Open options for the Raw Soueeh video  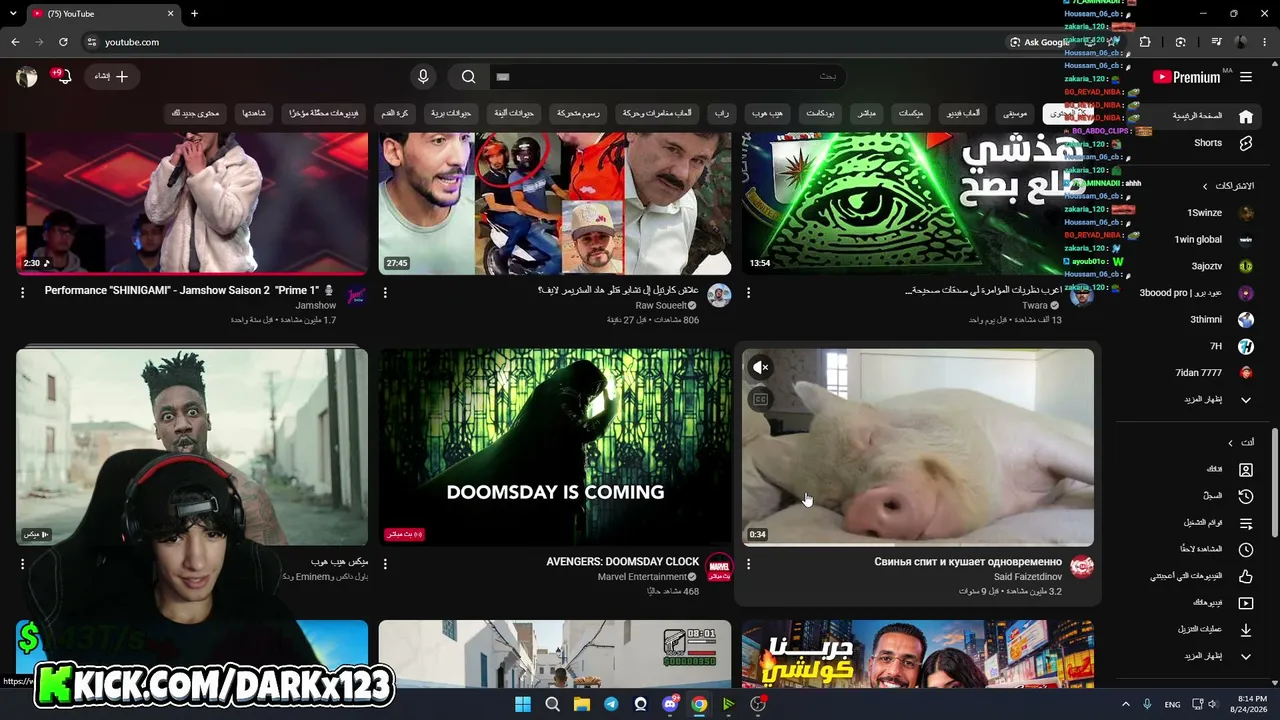(385, 293)
